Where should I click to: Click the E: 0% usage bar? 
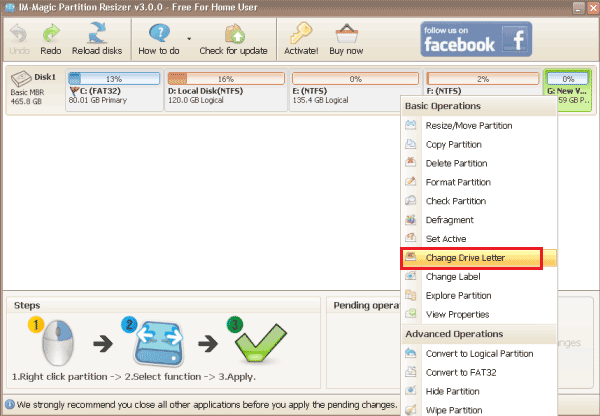[x=355, y=79]
